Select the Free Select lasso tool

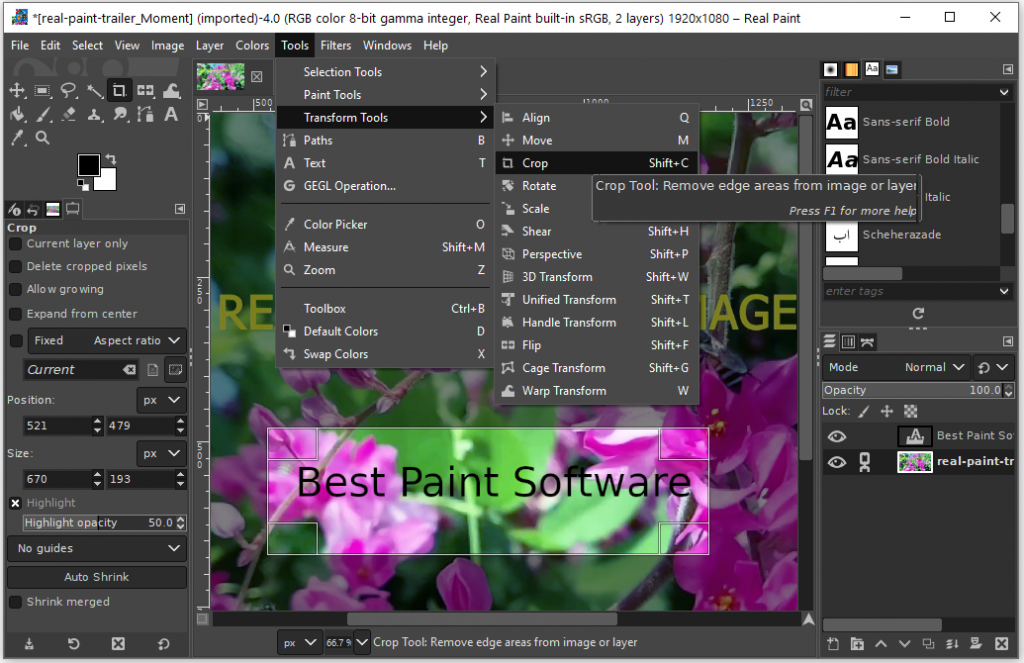(68, 90)
